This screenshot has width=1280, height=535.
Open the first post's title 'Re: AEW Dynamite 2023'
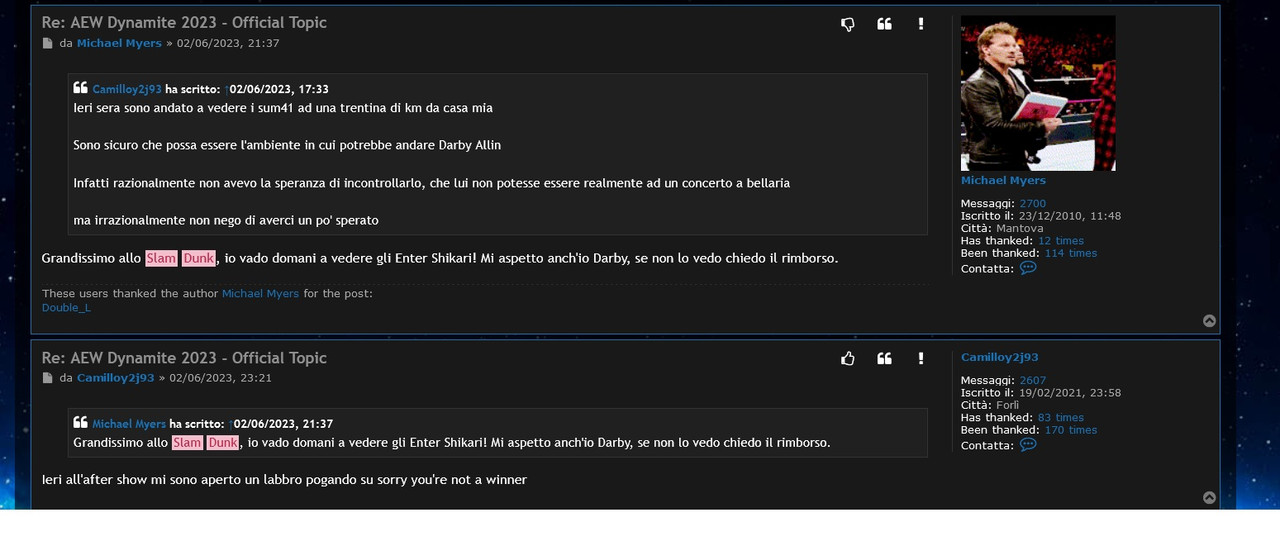(184, 22)
